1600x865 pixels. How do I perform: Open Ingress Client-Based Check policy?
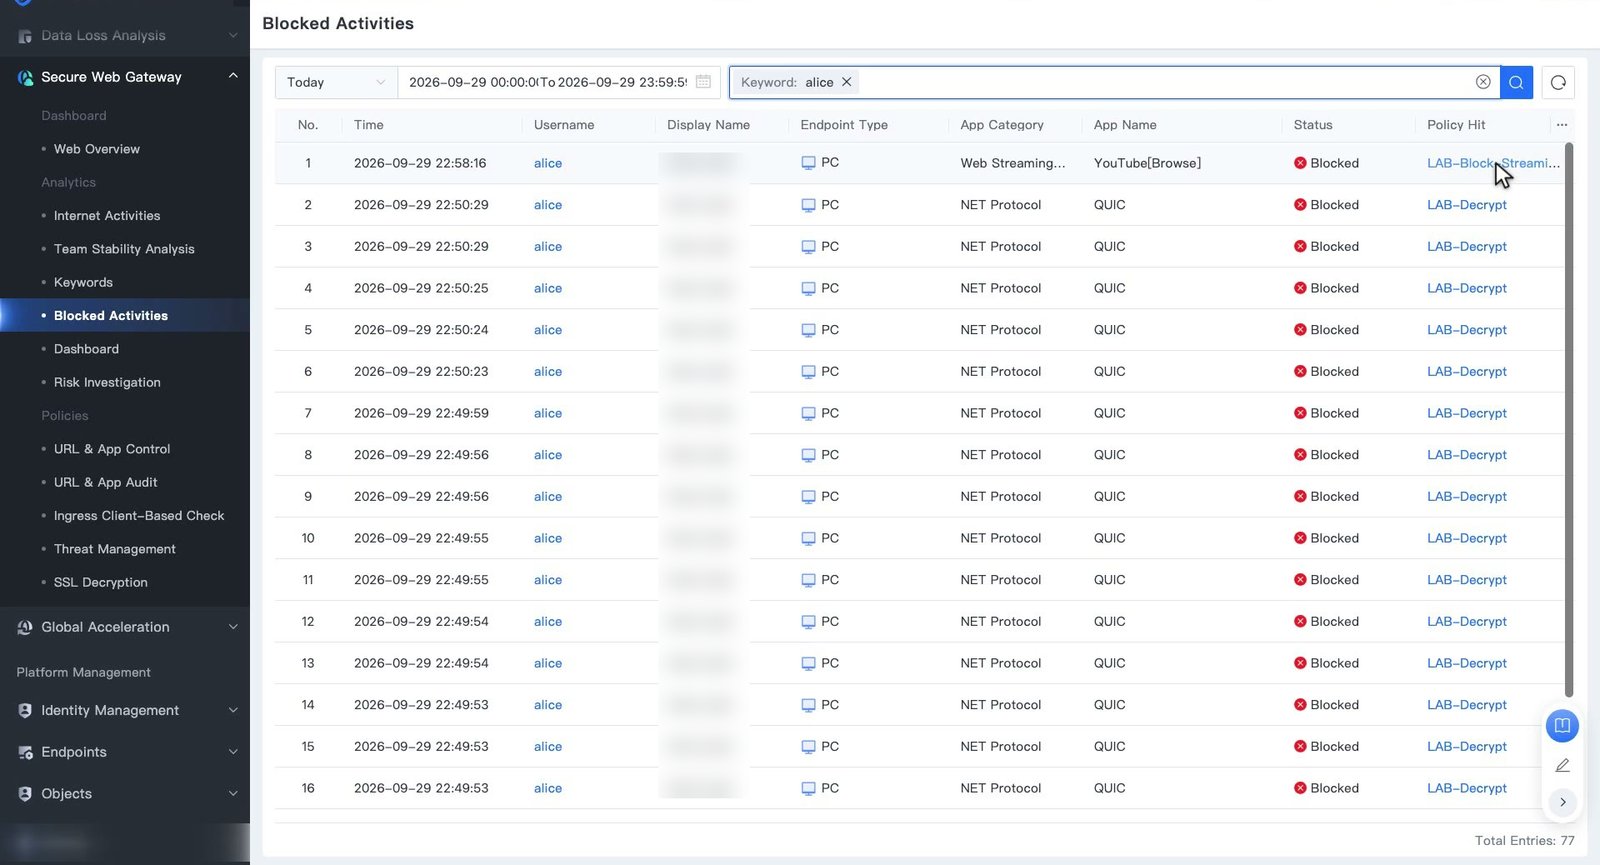pyautogui.click(x=139, y=516)
